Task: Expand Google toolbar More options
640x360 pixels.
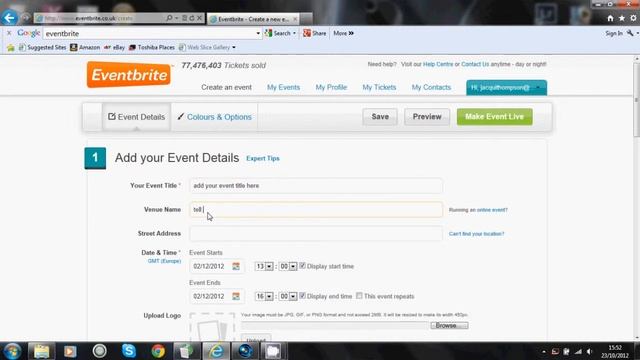Action: click(343, 33)
